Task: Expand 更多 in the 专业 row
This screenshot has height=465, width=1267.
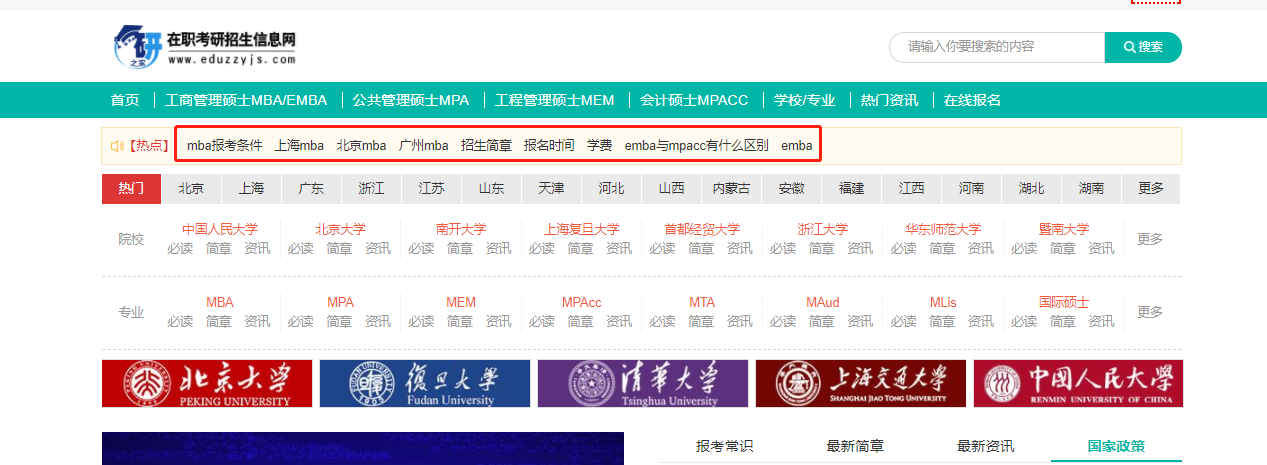Action: click(1150, 312)
